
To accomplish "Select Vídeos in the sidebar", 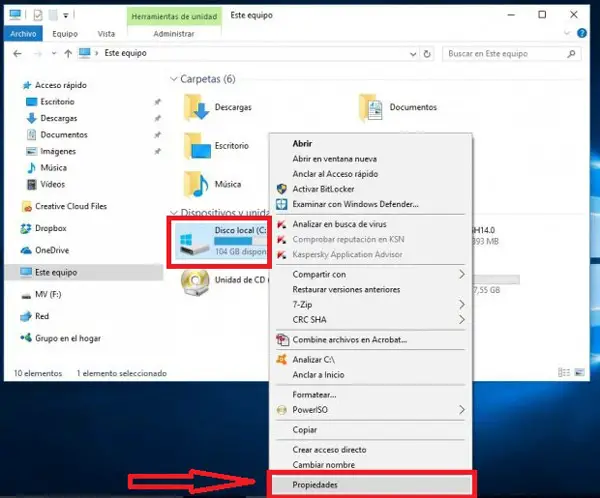I will pyautogui.click(x=52, y=184).
